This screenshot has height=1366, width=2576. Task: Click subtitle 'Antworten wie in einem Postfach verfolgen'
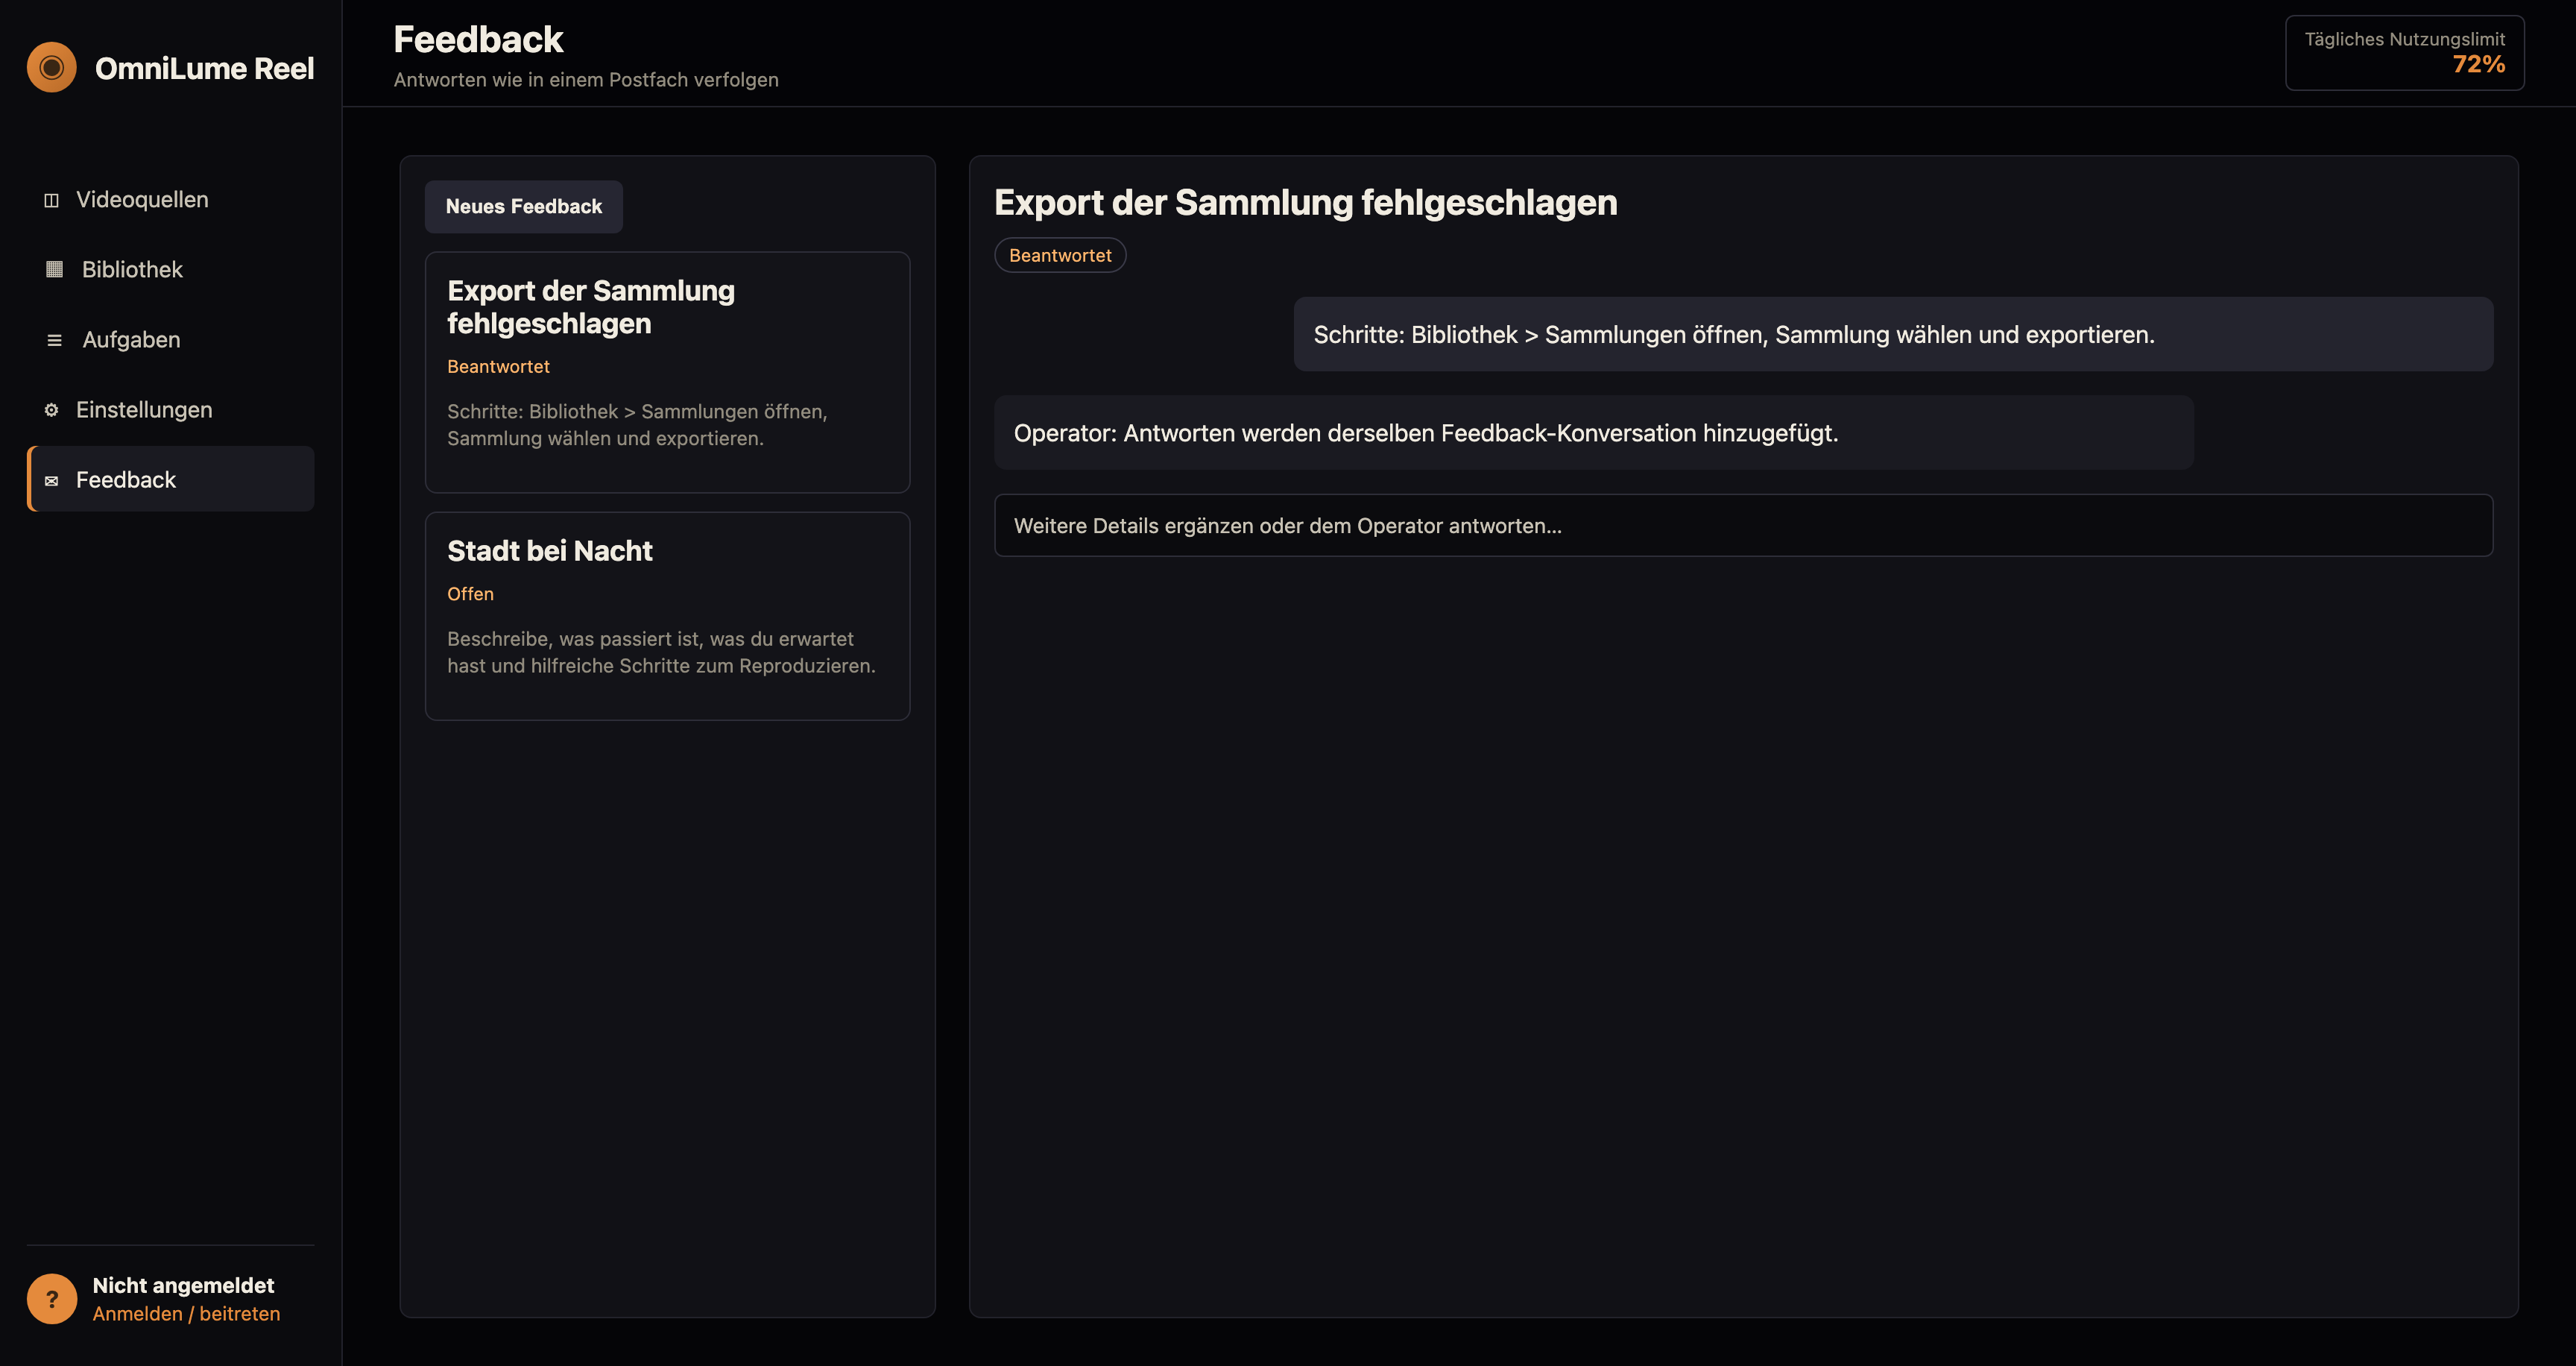586,80
